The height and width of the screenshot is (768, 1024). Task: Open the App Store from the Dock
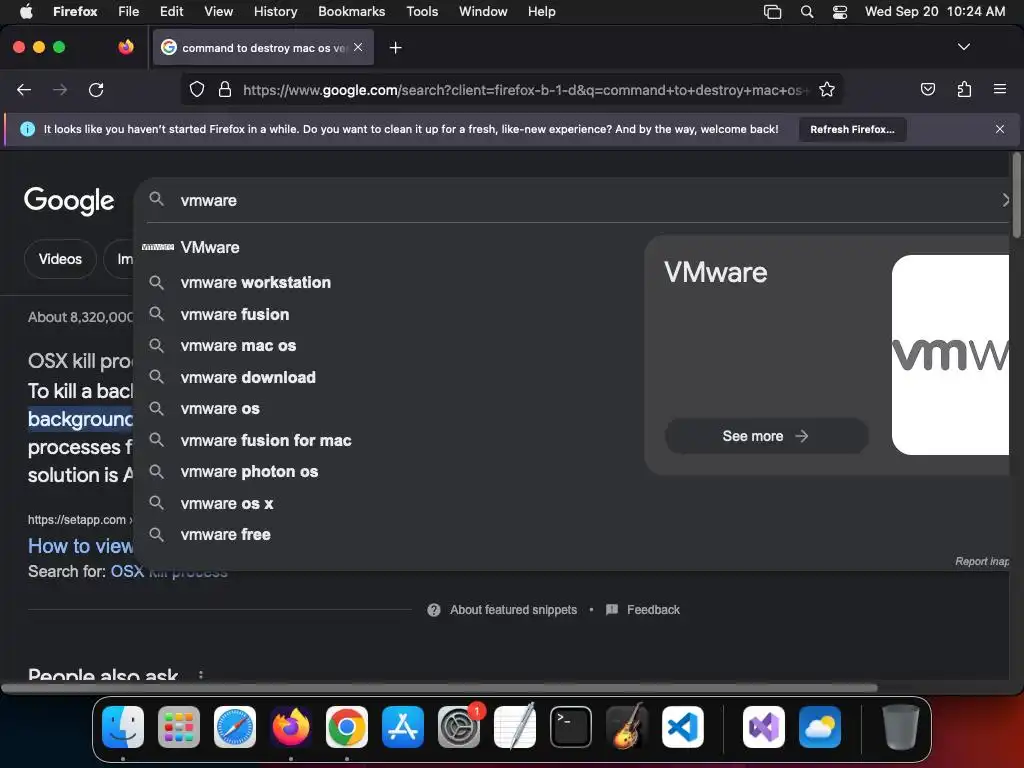pos(403,727)
